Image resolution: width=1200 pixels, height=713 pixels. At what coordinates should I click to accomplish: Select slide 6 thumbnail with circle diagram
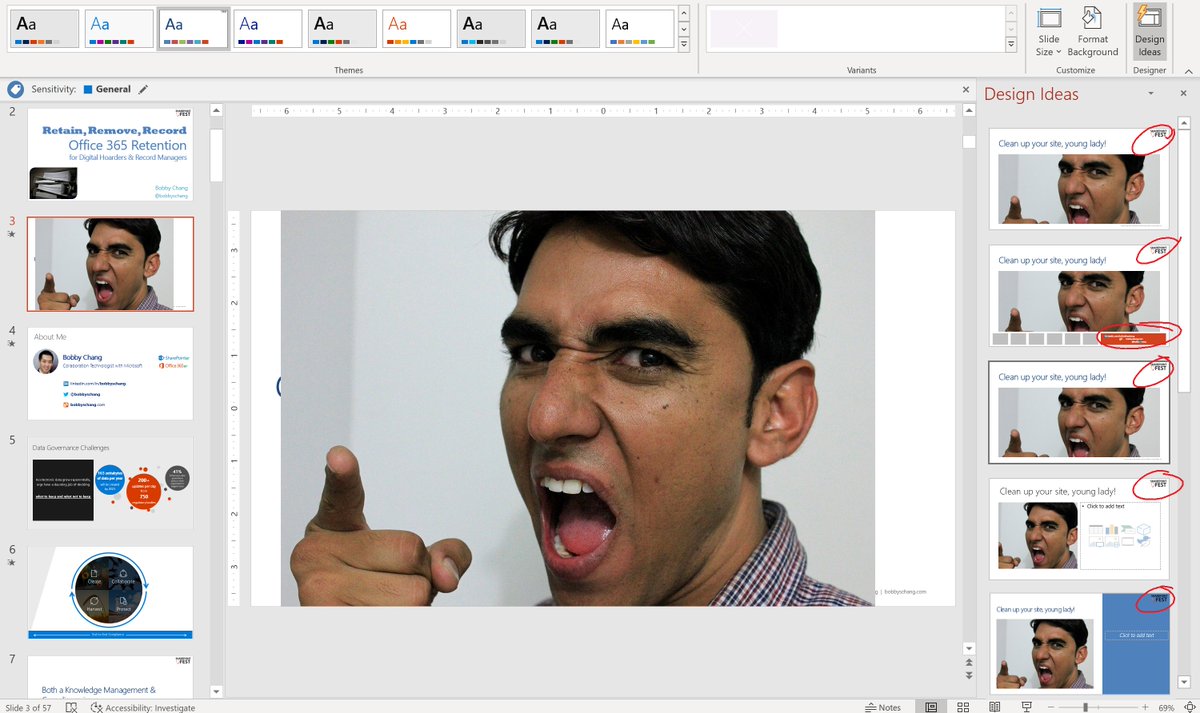click(x=110, y=593)
